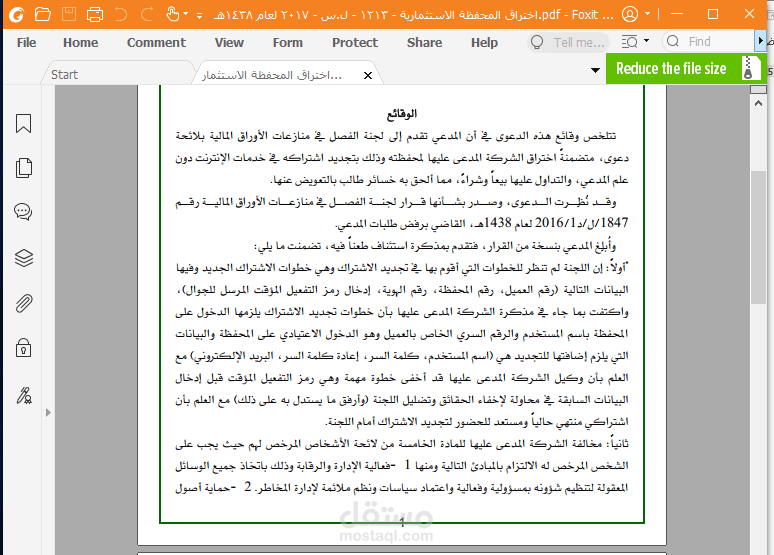Print the document using the printer icon

coord(95,14)
